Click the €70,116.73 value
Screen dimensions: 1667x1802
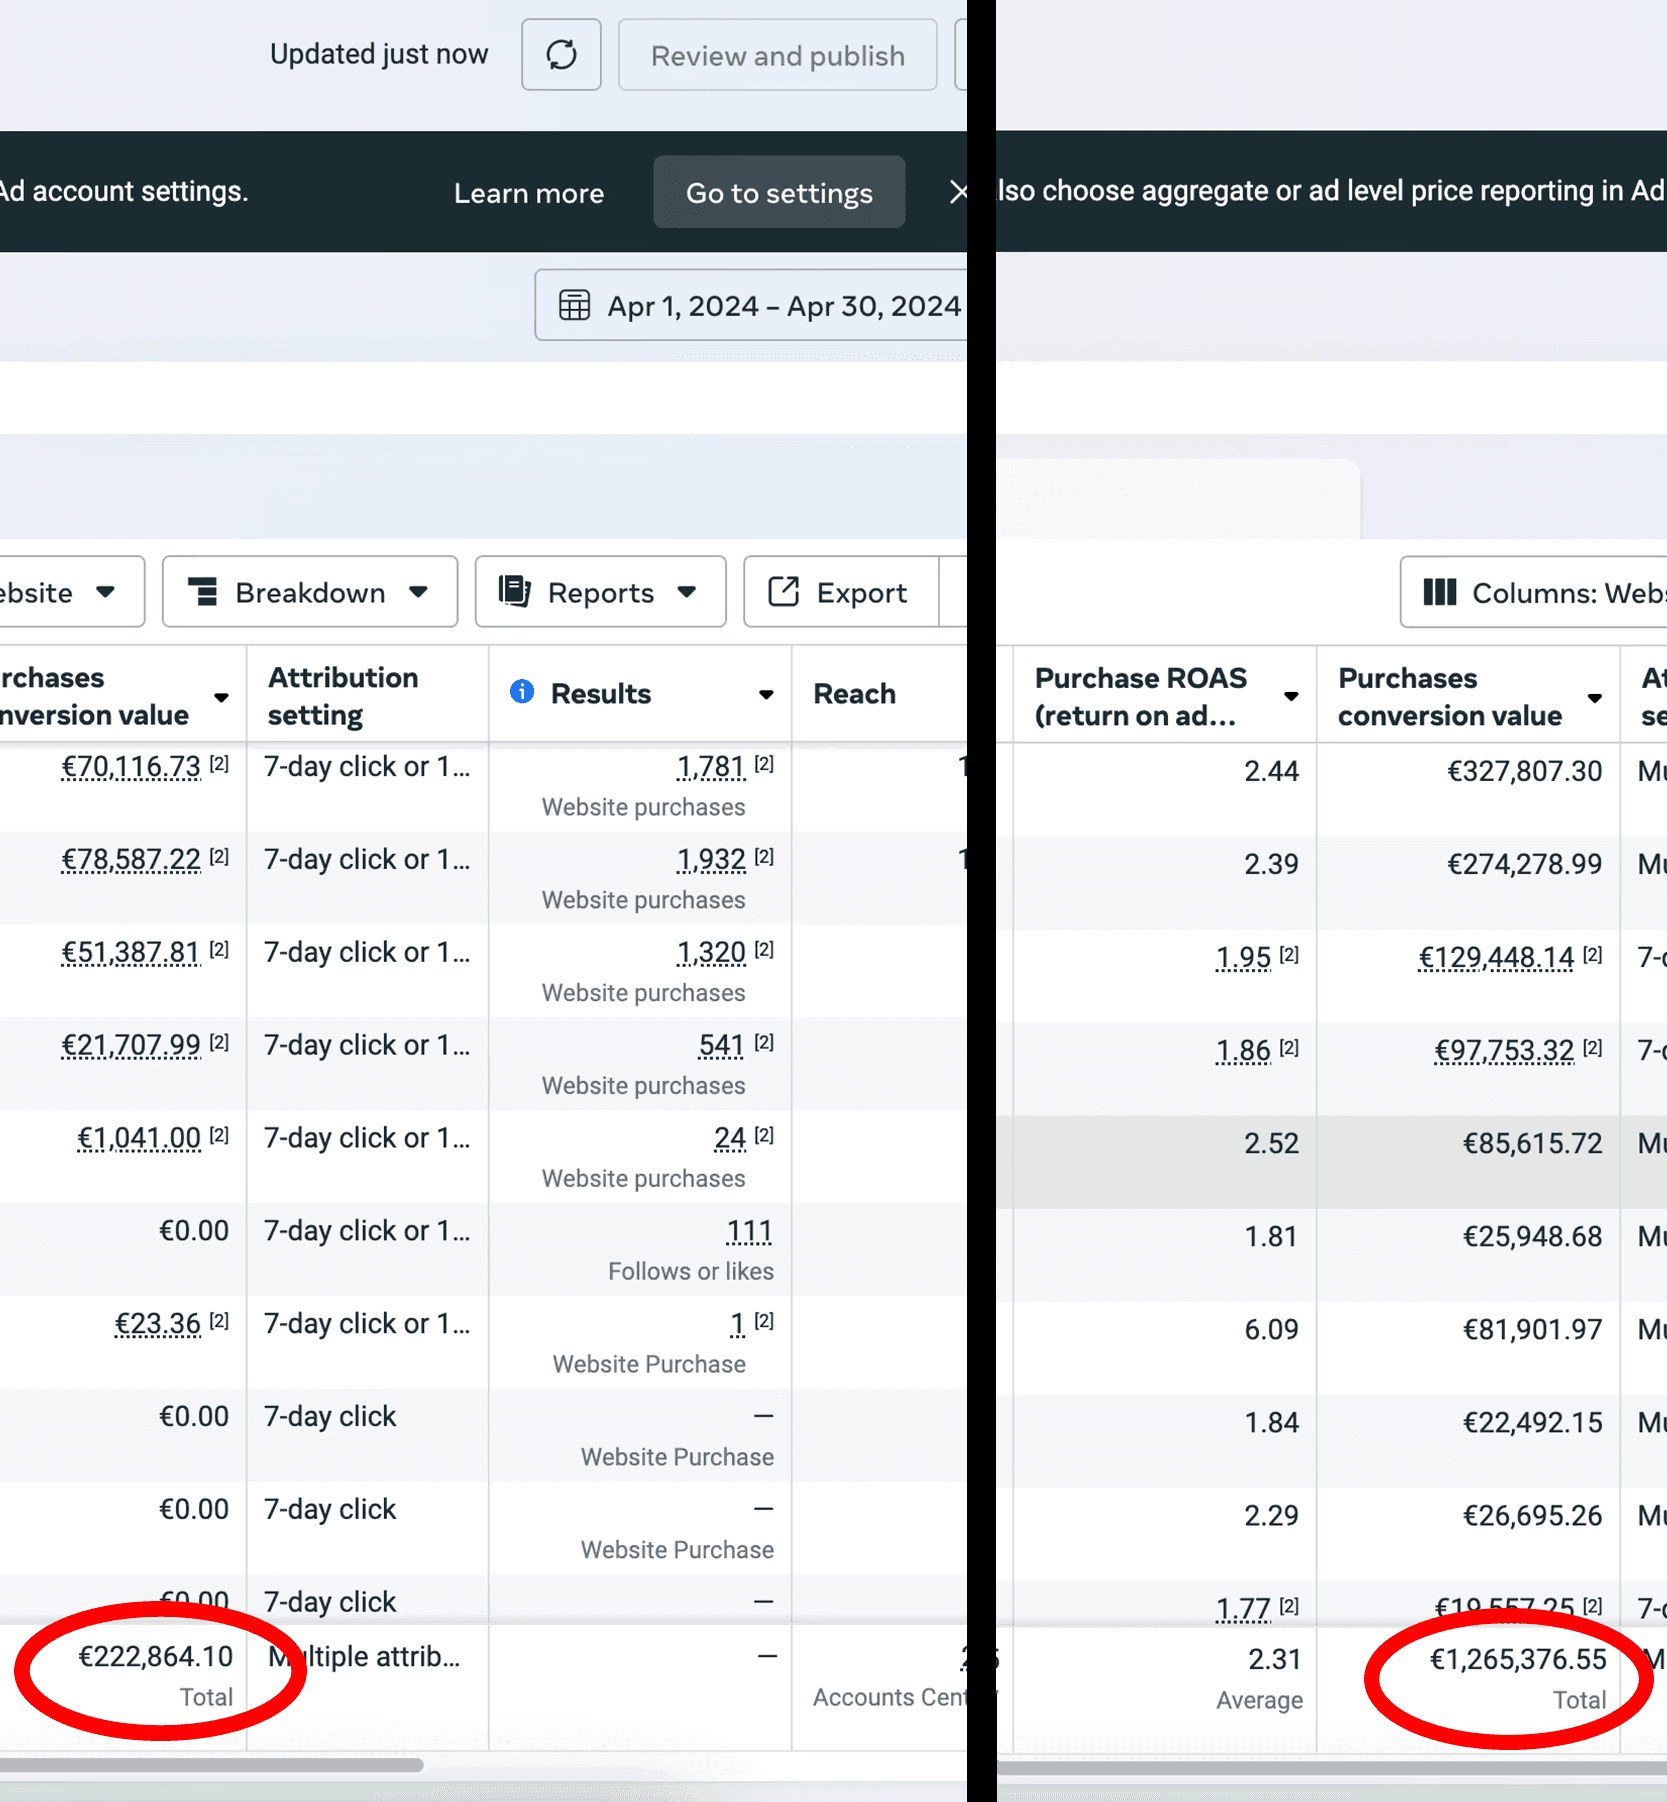tap(131, 767)
